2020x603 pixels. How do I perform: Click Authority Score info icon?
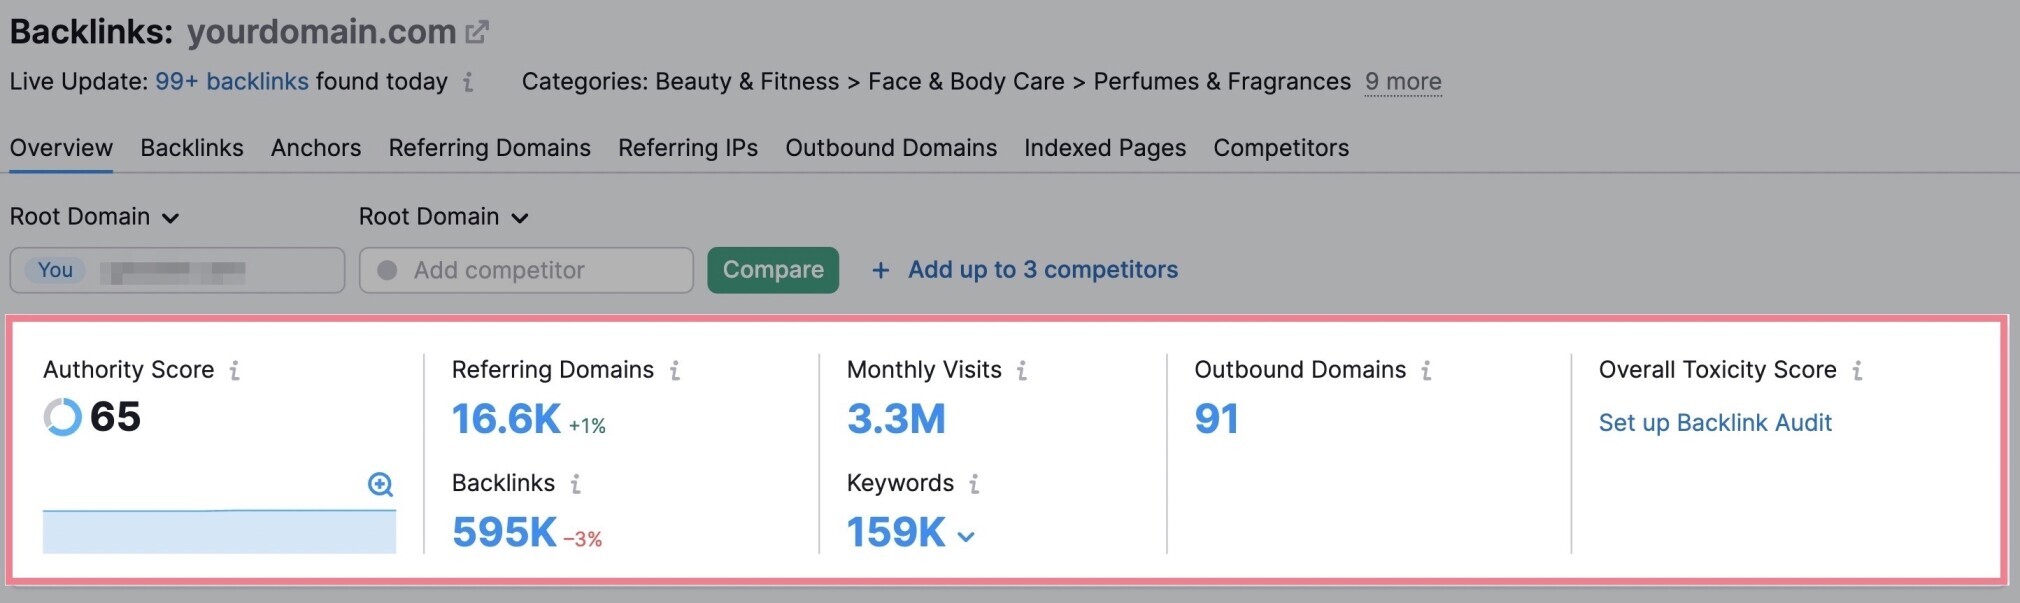click(x=234, y=371)
